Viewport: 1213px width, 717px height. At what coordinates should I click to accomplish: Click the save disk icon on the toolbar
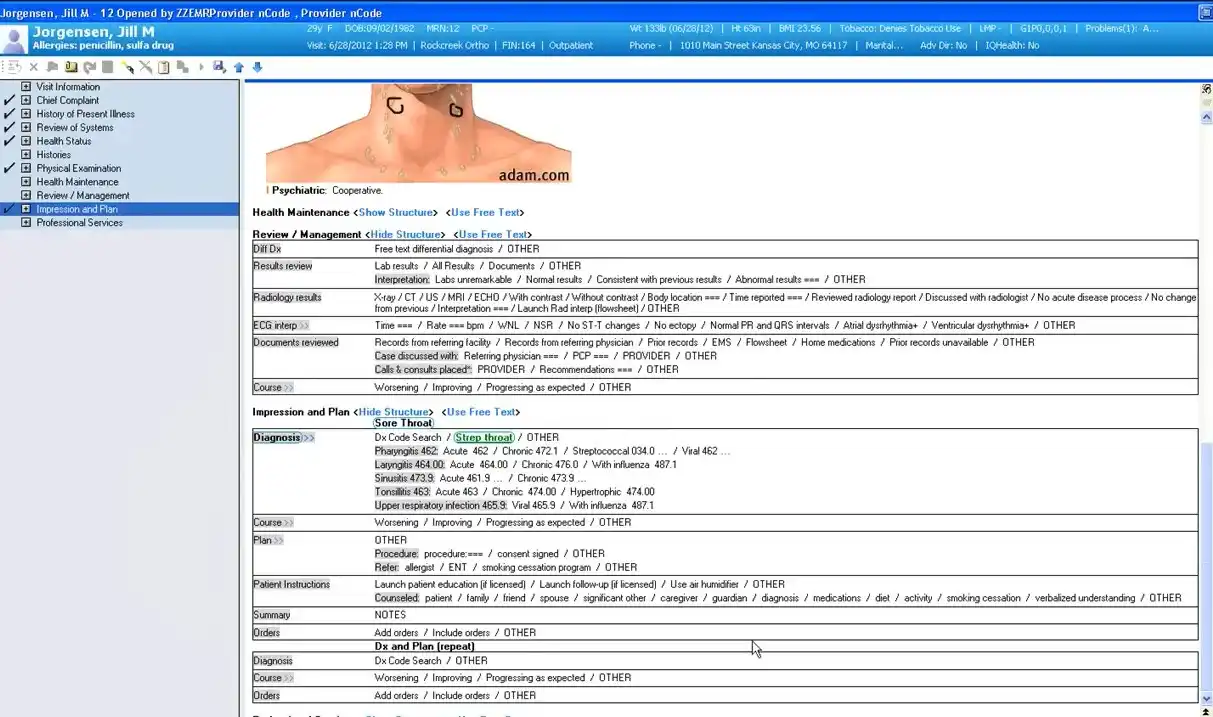click(219, 66)
